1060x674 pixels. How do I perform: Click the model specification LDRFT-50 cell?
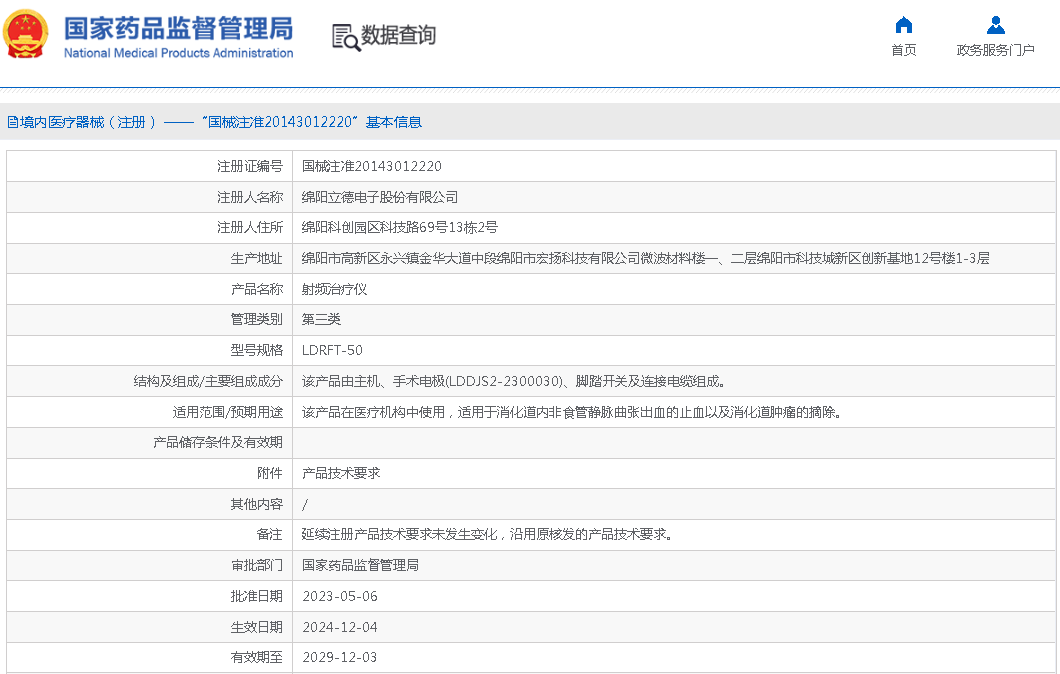pos(332,350)
